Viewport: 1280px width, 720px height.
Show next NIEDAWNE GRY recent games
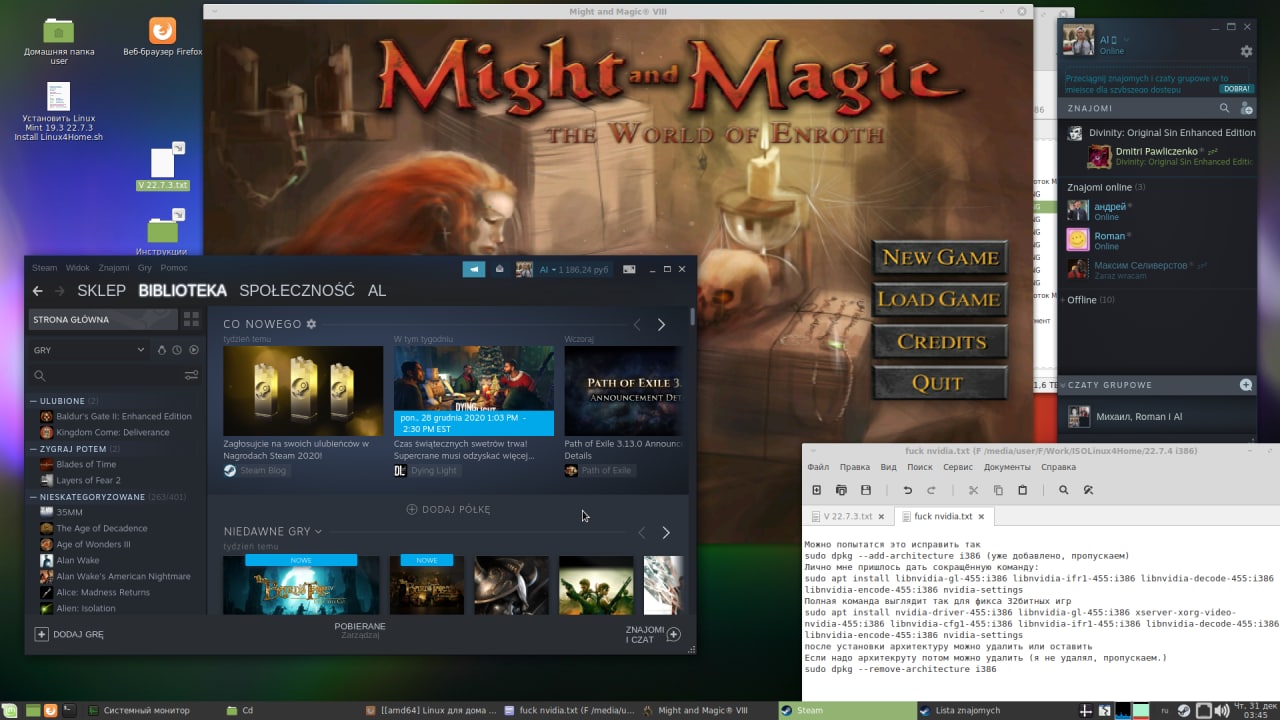666,533
